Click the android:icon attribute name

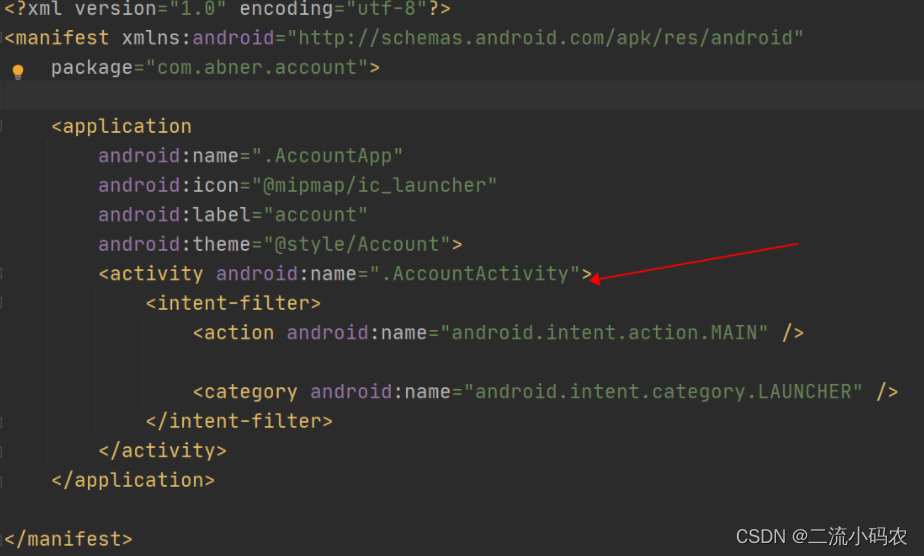169,186
